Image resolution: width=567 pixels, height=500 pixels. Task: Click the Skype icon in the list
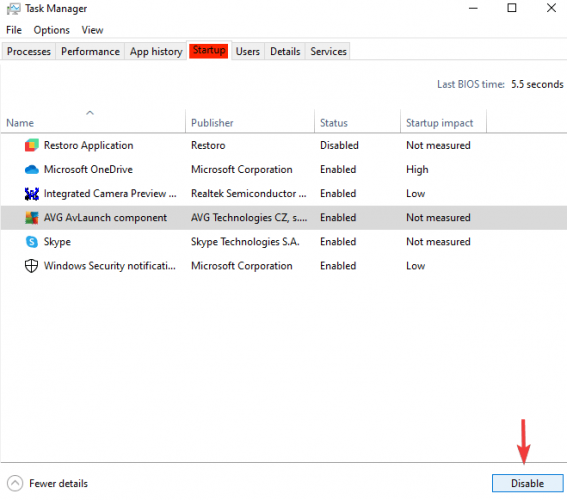(31, 242)
